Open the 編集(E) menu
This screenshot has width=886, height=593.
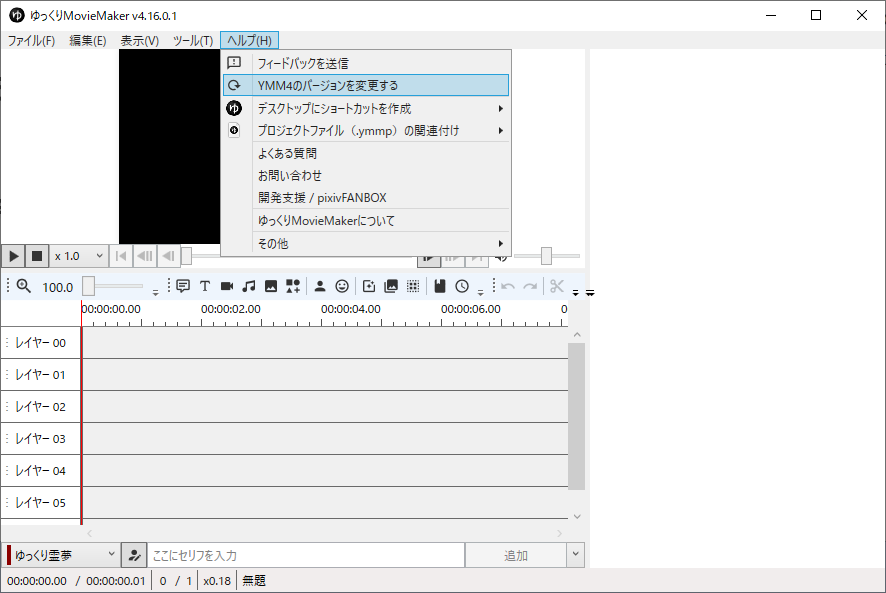tap(88, 41)
